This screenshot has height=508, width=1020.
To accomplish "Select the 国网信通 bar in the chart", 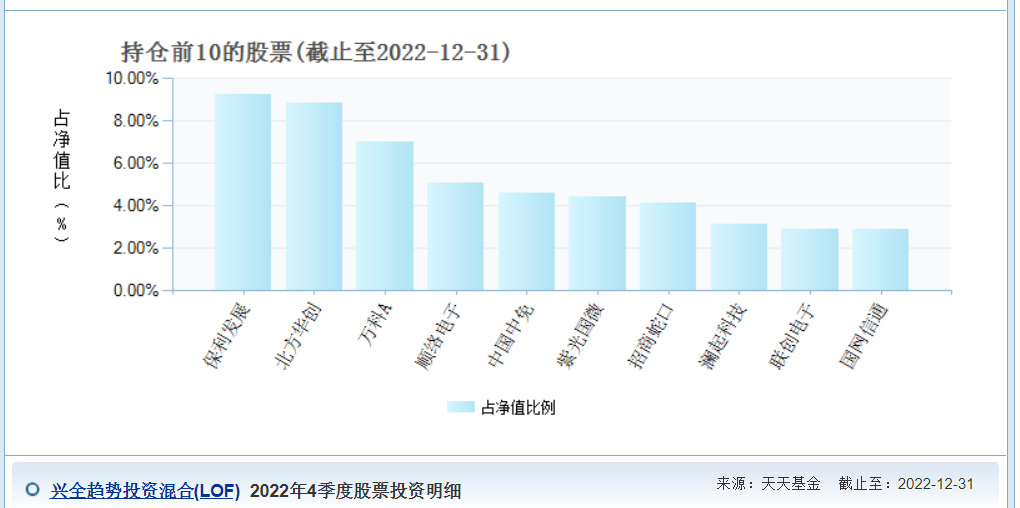I will pos(880,260).
